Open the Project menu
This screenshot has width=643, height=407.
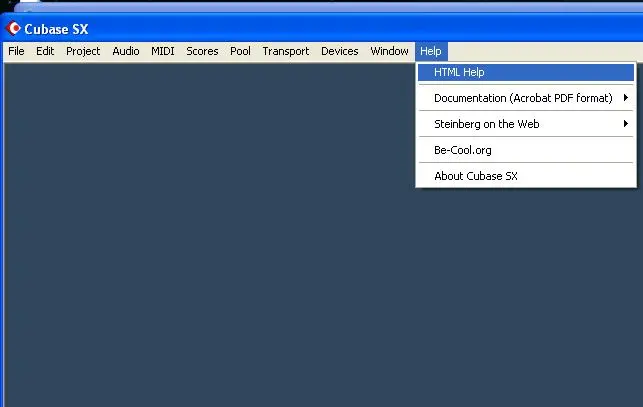pos(83,51)
